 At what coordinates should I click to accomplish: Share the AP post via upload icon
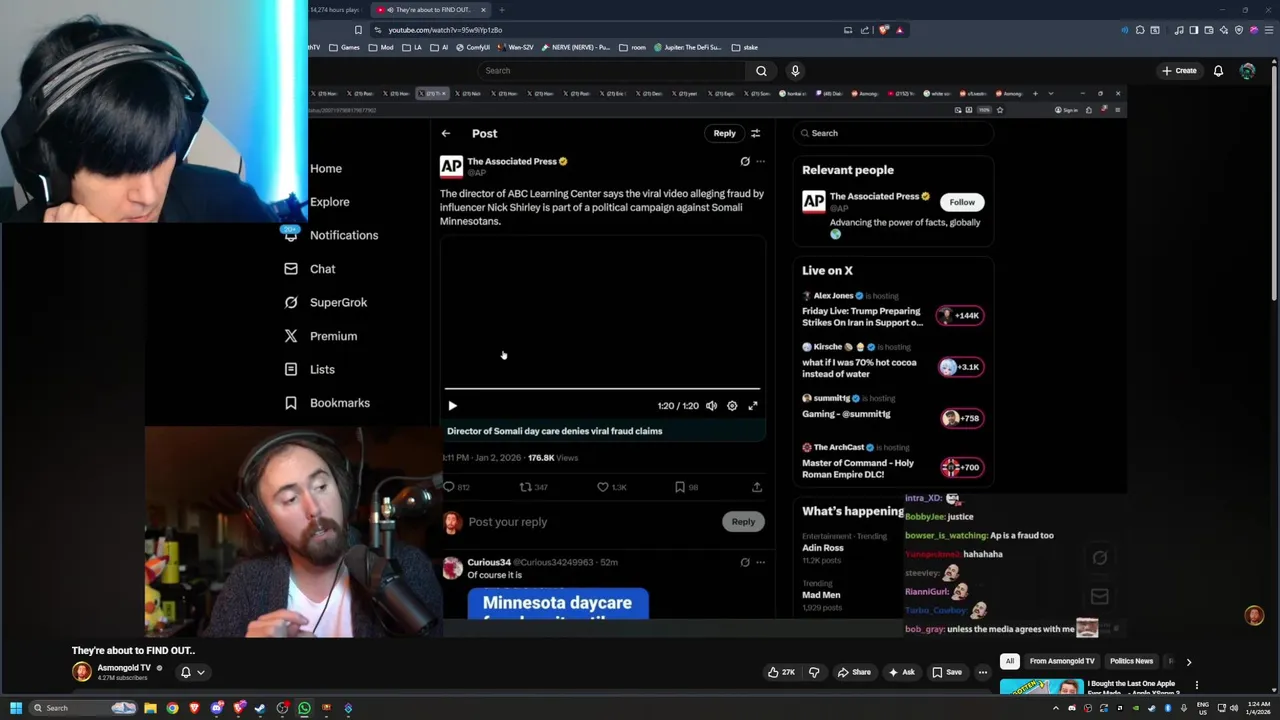(x=757, y=487)
